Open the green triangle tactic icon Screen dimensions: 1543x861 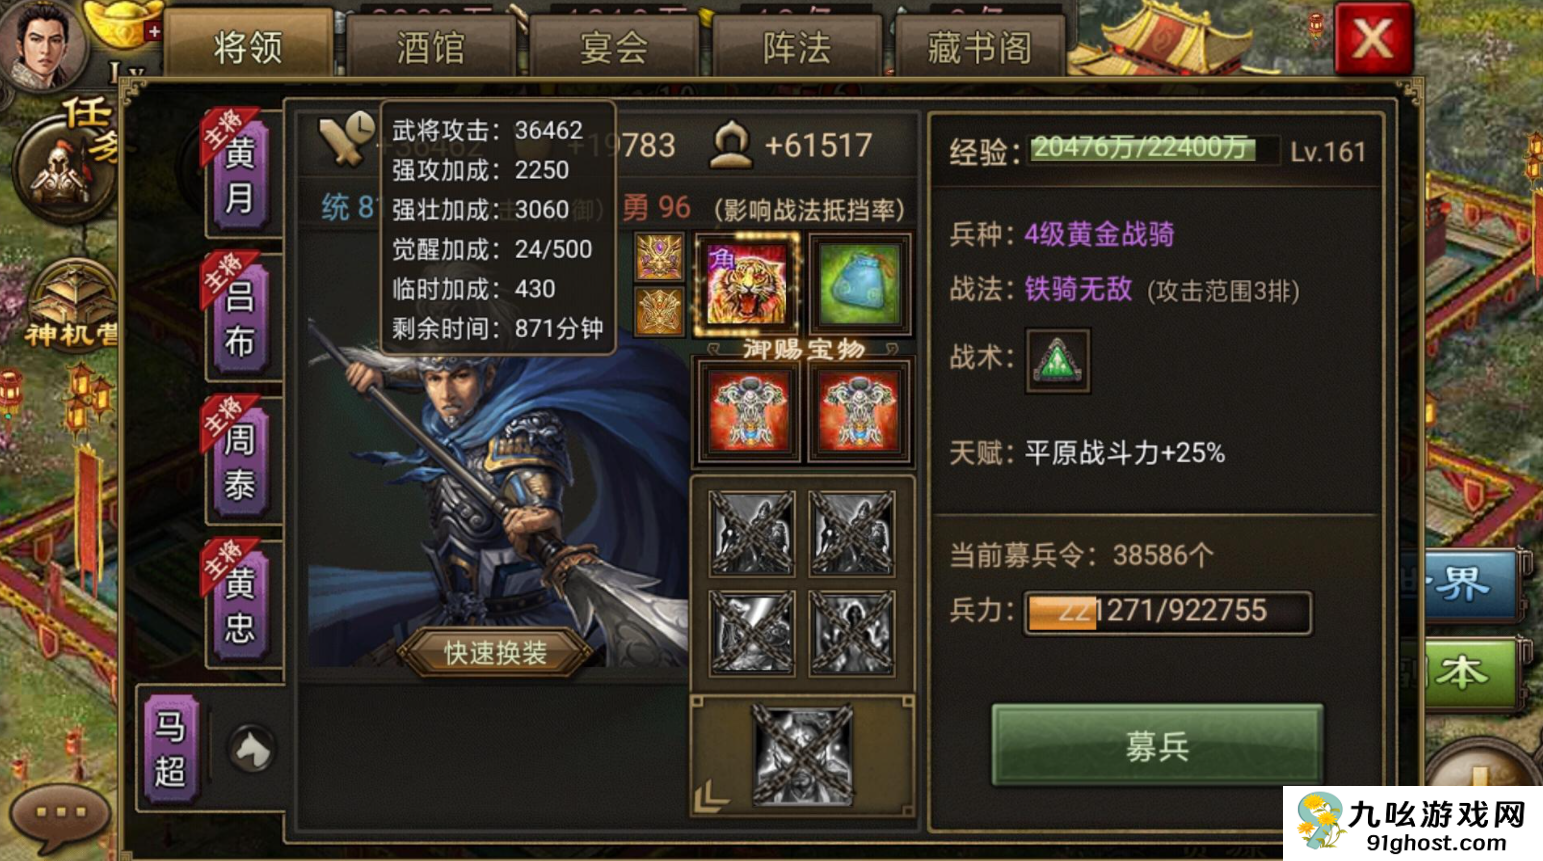tap(1057, 360)
